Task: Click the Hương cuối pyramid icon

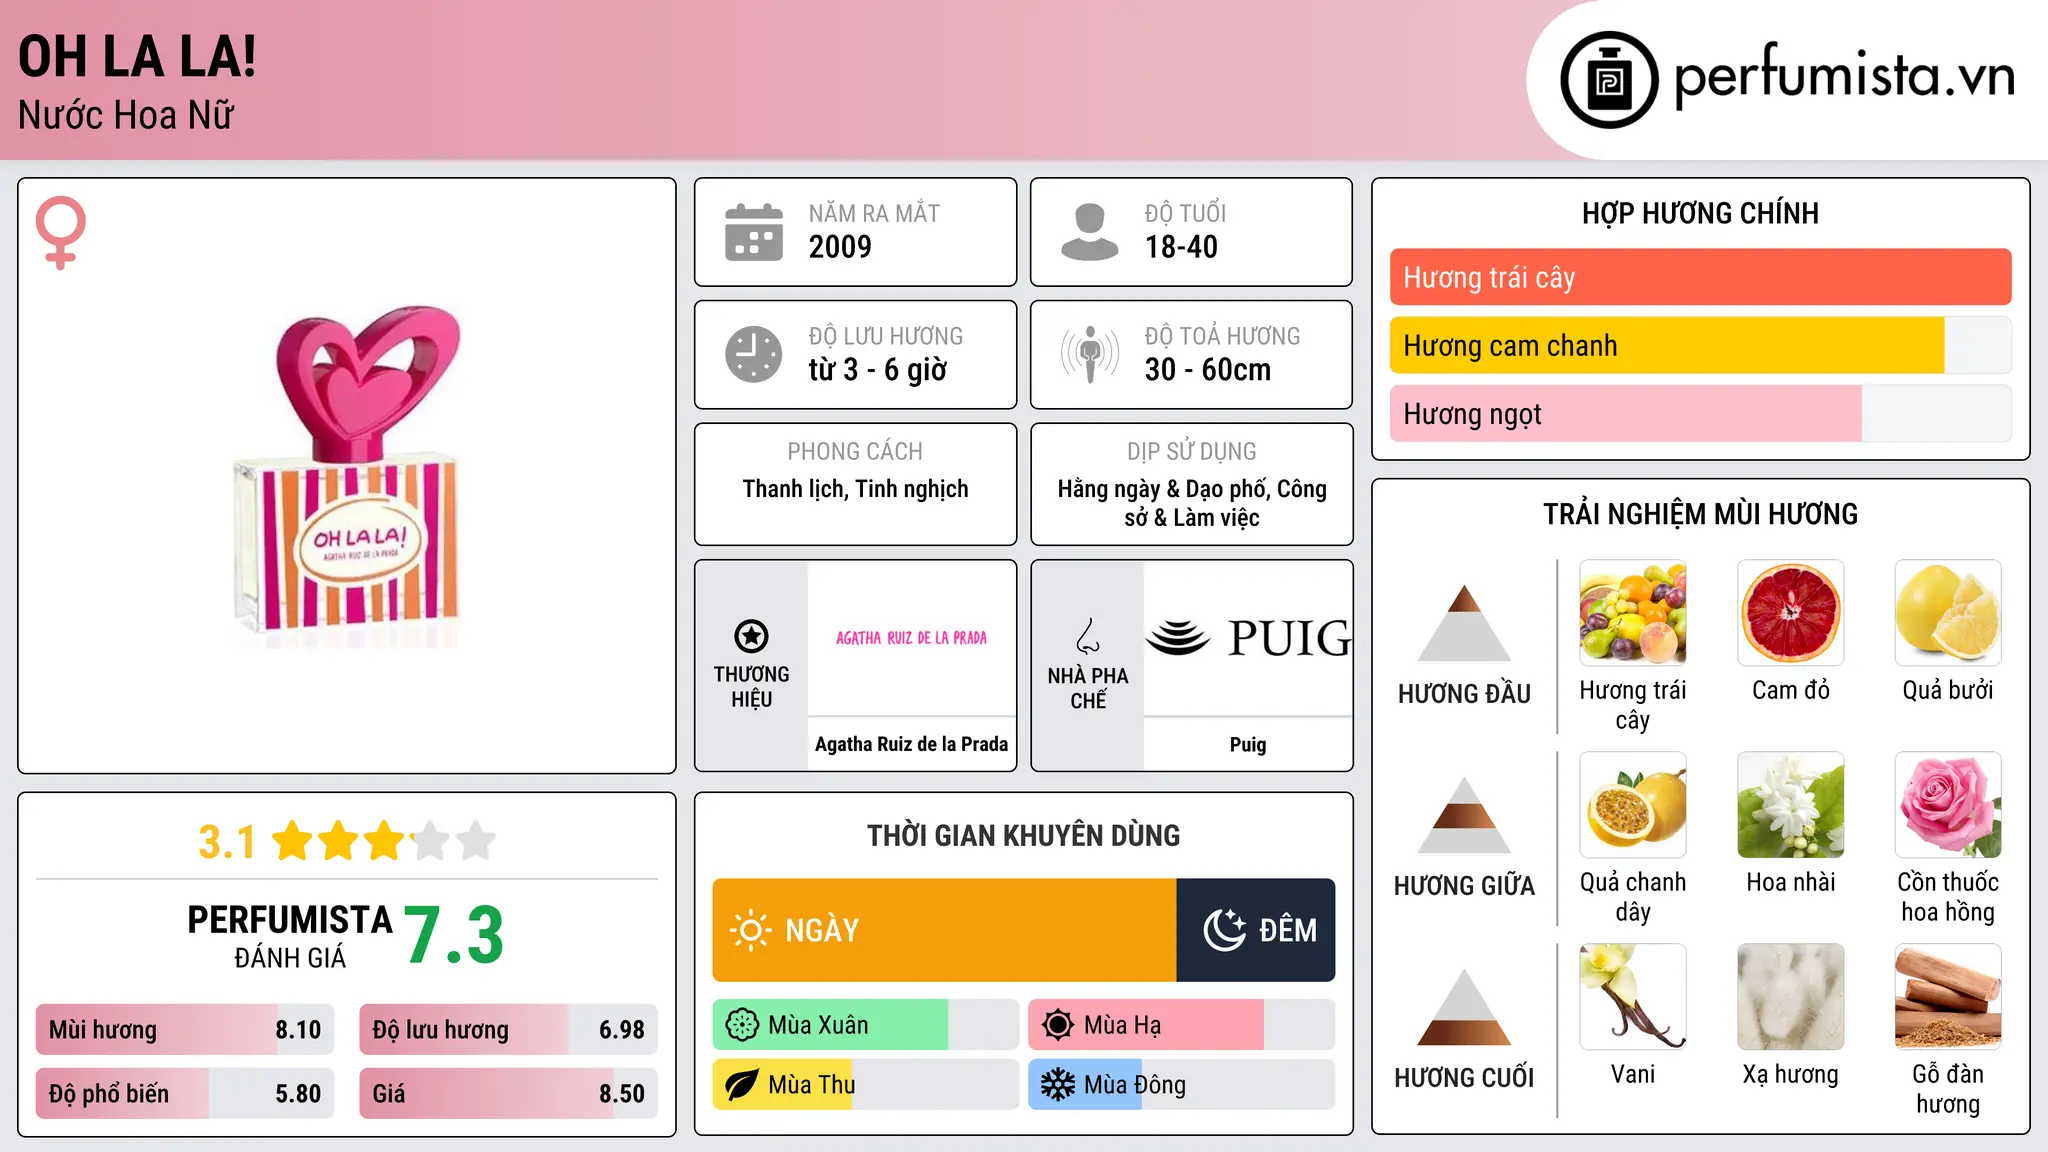Action: click(1464, 1007)
